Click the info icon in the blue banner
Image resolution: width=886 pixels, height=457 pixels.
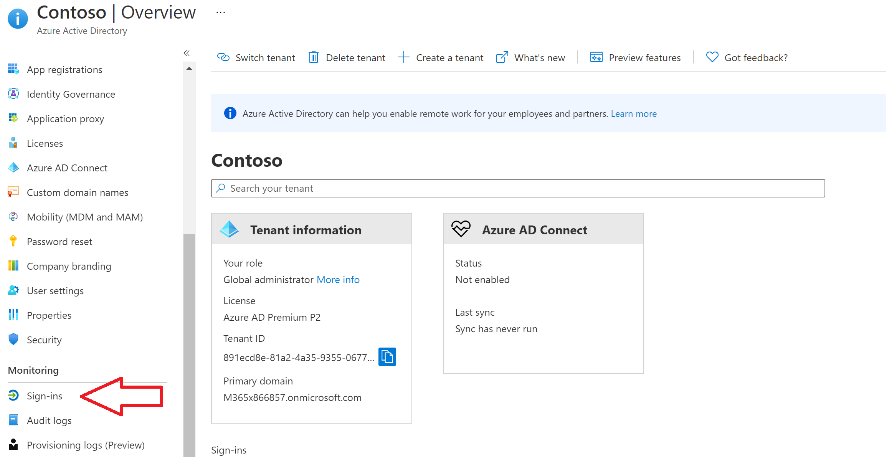[230, 114]
